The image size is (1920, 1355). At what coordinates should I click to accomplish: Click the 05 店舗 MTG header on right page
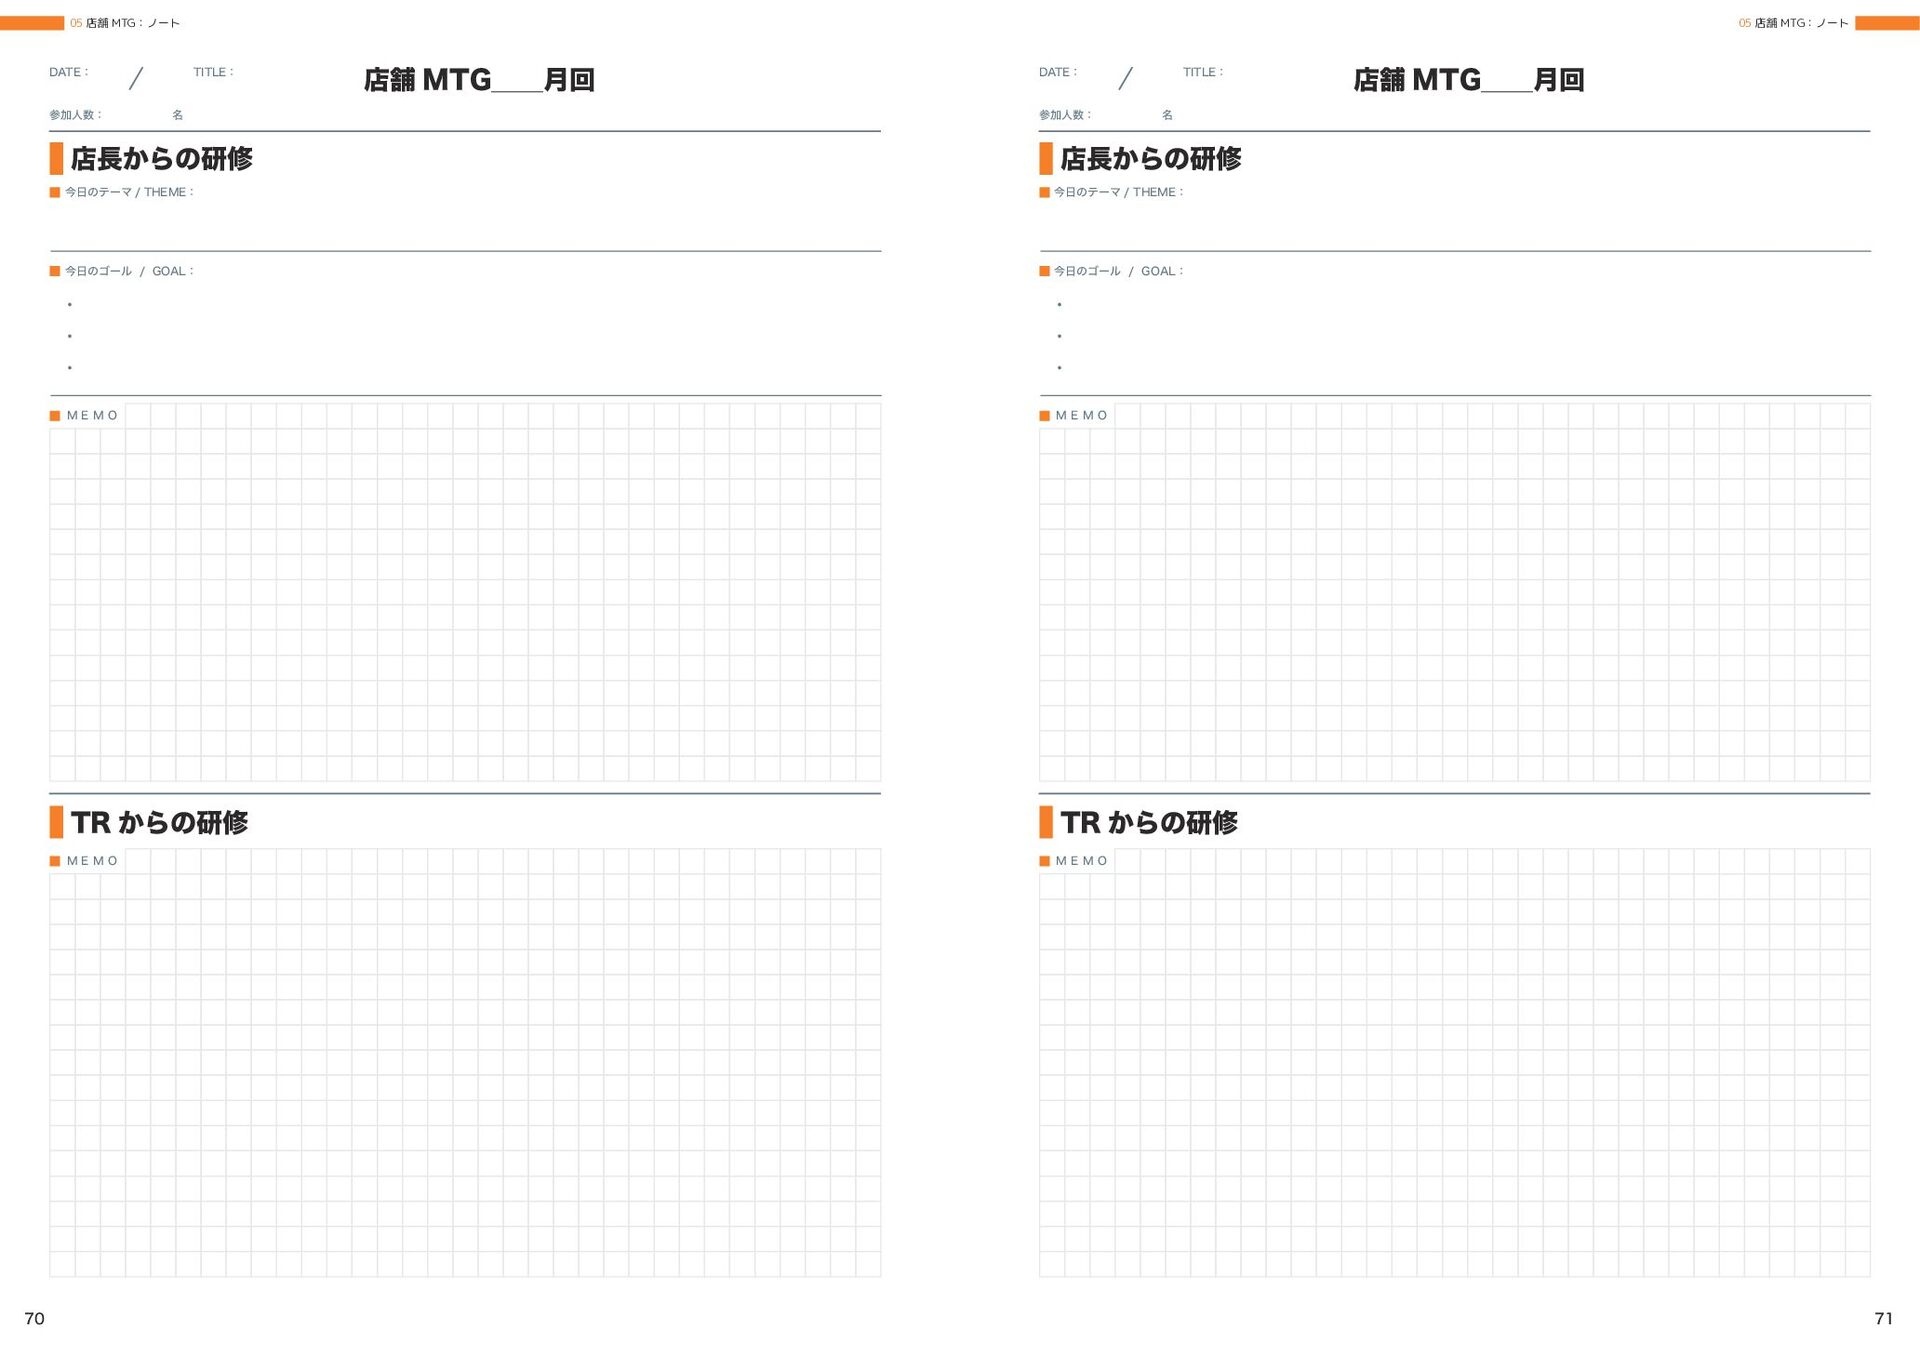(x=1793, y=23)
